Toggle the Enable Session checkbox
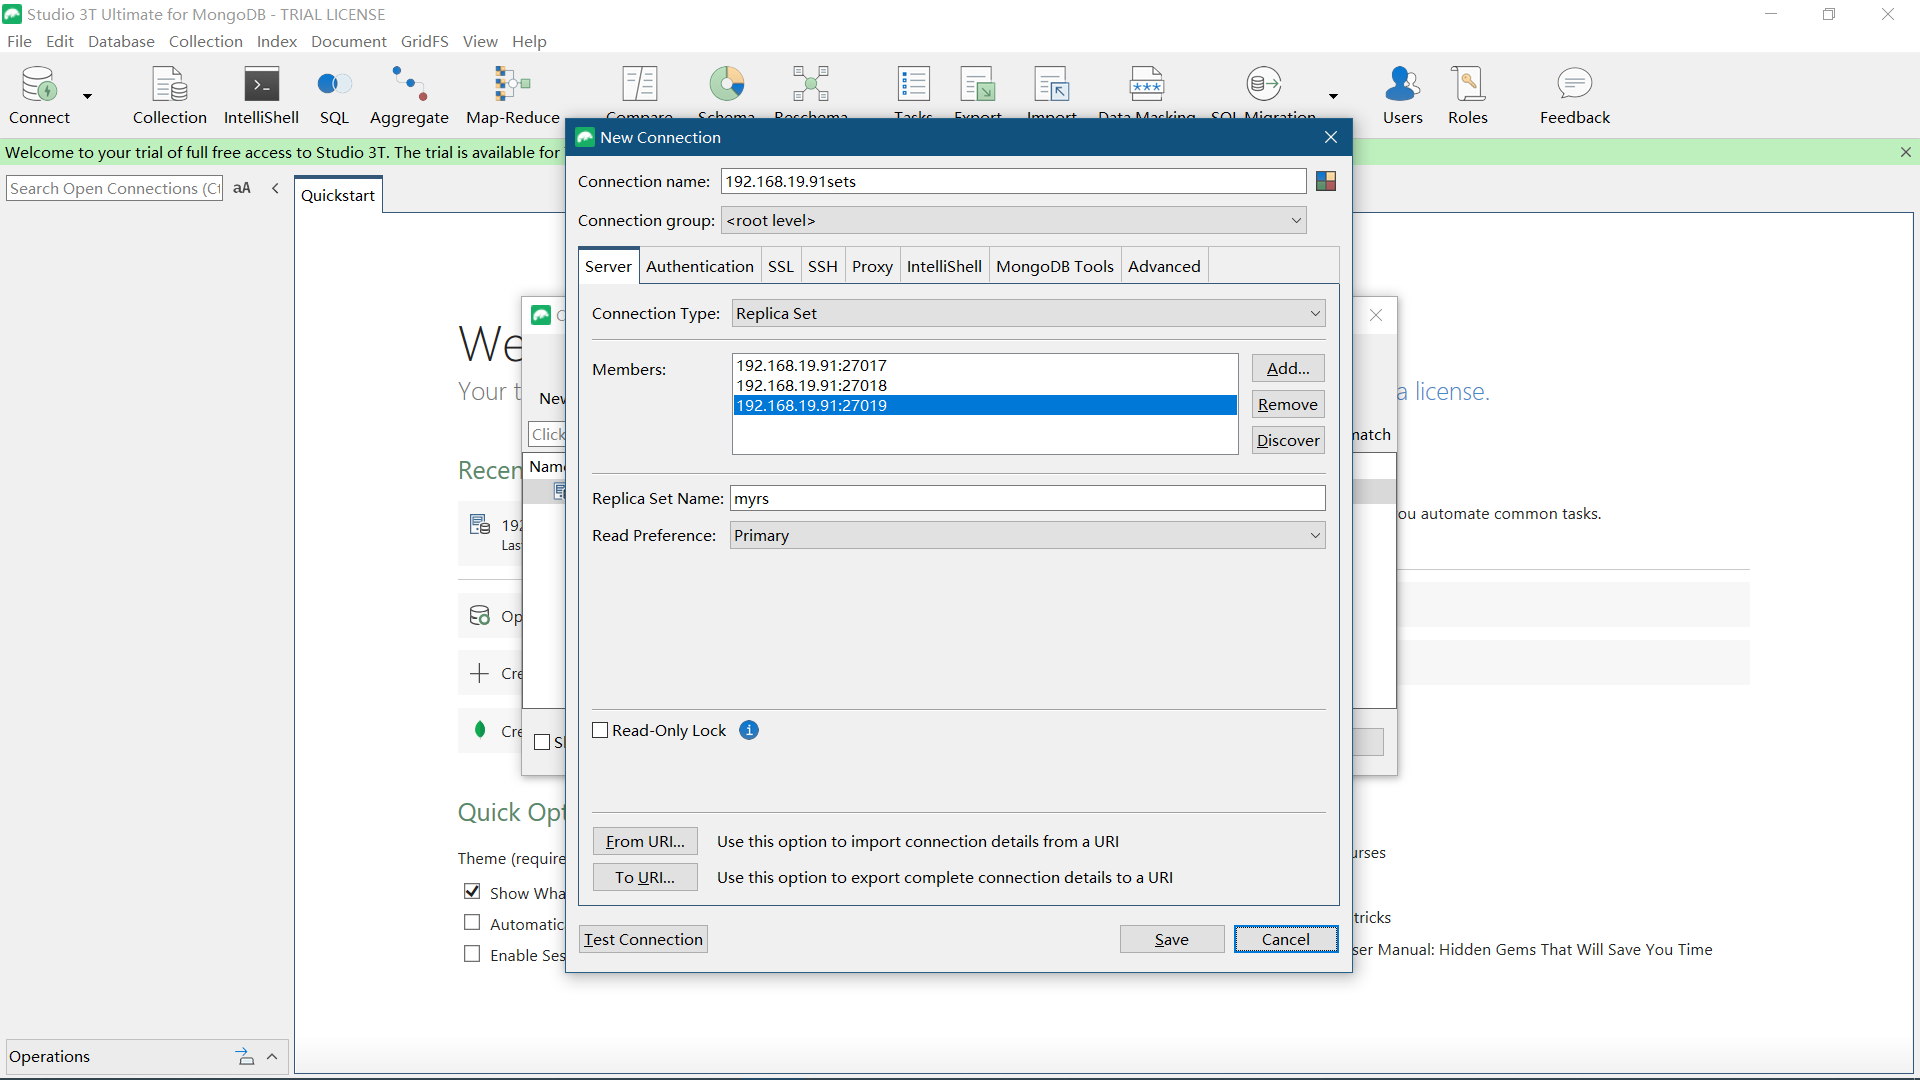 tap(472, 953)
